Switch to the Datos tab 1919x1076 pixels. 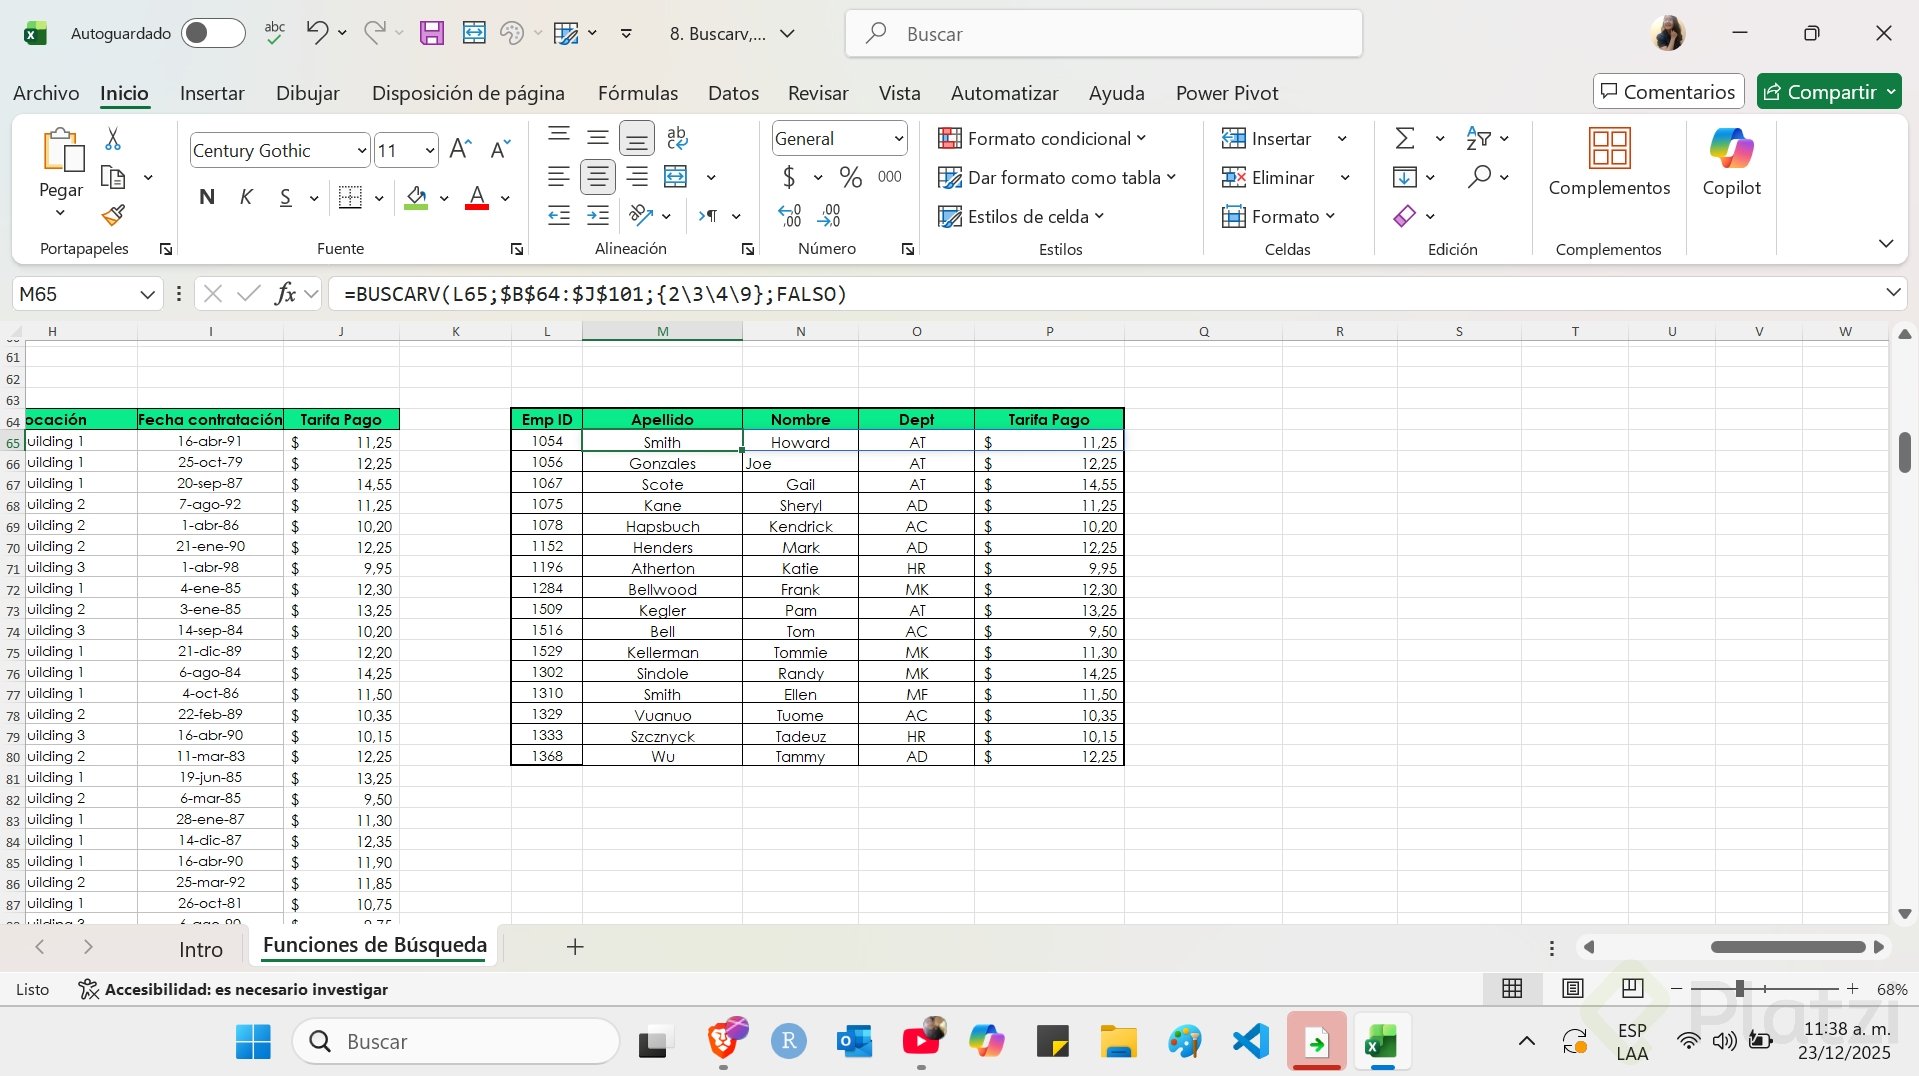click(733, 93)
